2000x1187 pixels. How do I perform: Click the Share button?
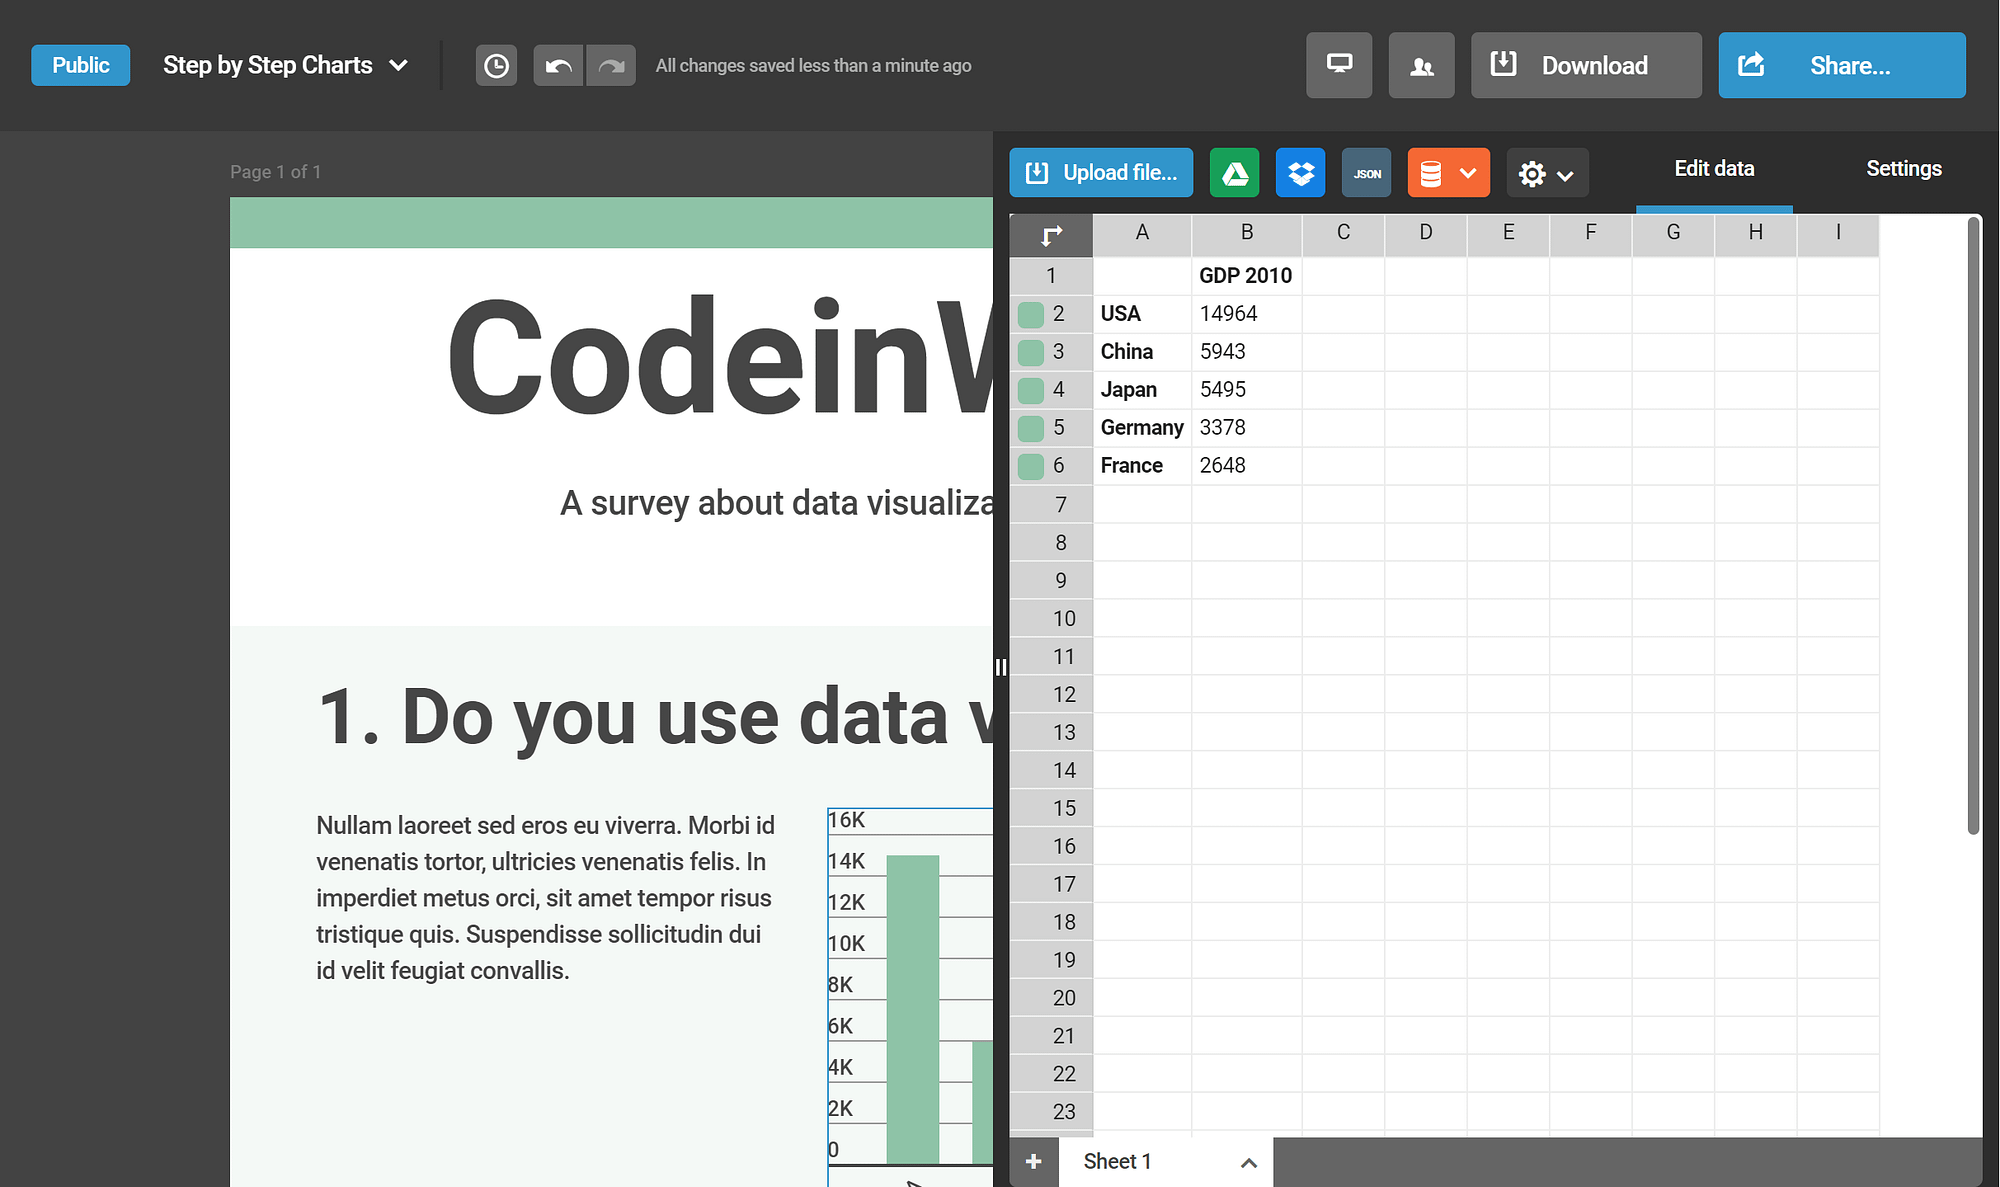[1842, 65]
